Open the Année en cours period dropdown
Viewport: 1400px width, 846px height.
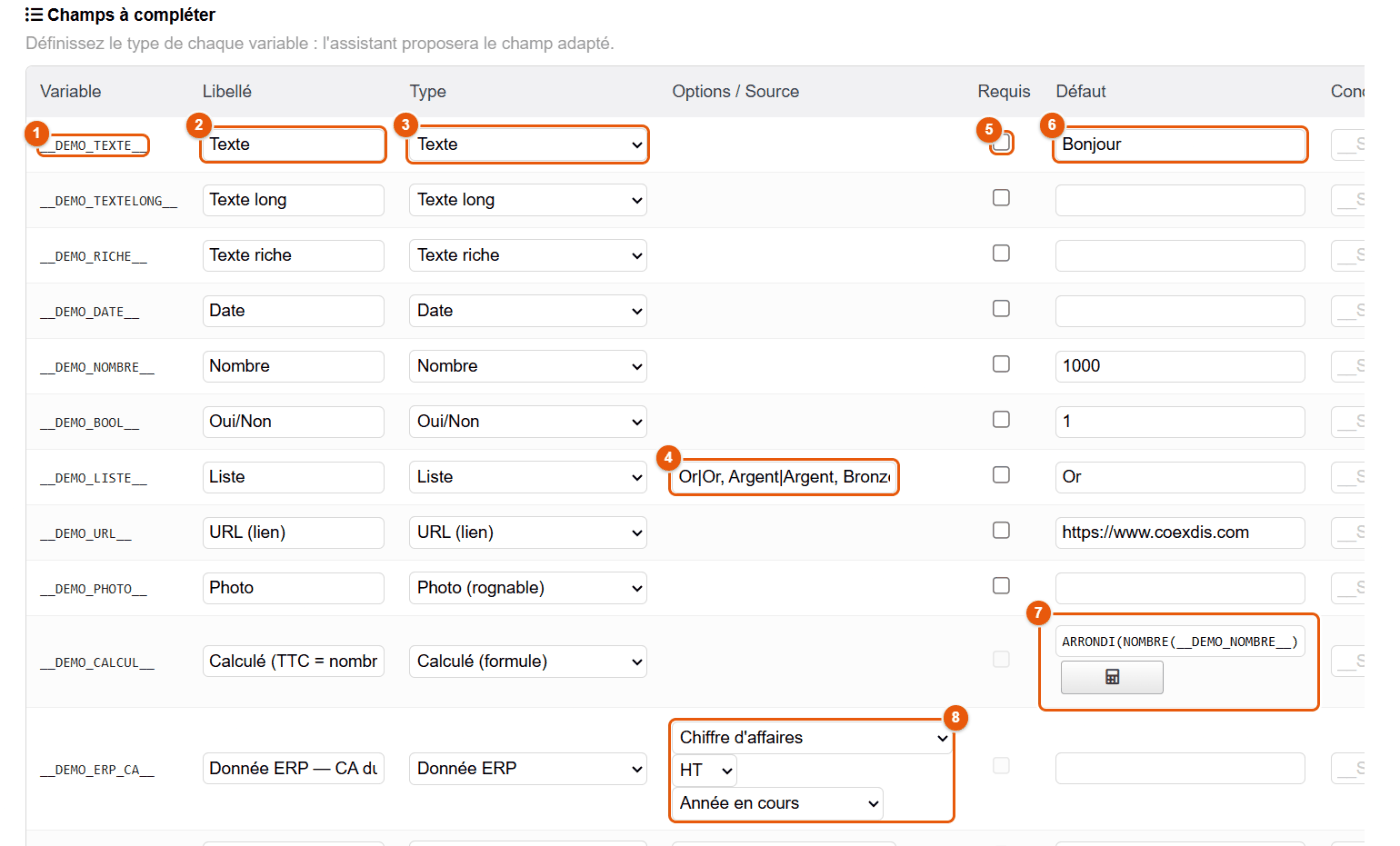777,803
